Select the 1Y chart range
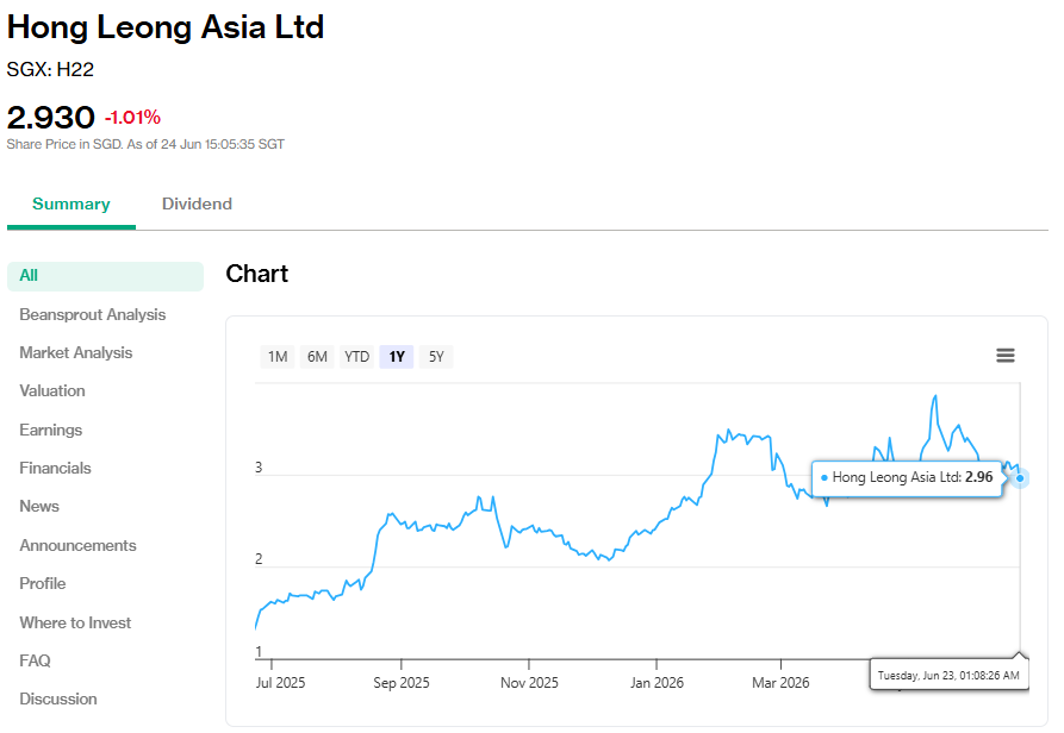This screenshot has width=1064, height=733. coord(396,357)
